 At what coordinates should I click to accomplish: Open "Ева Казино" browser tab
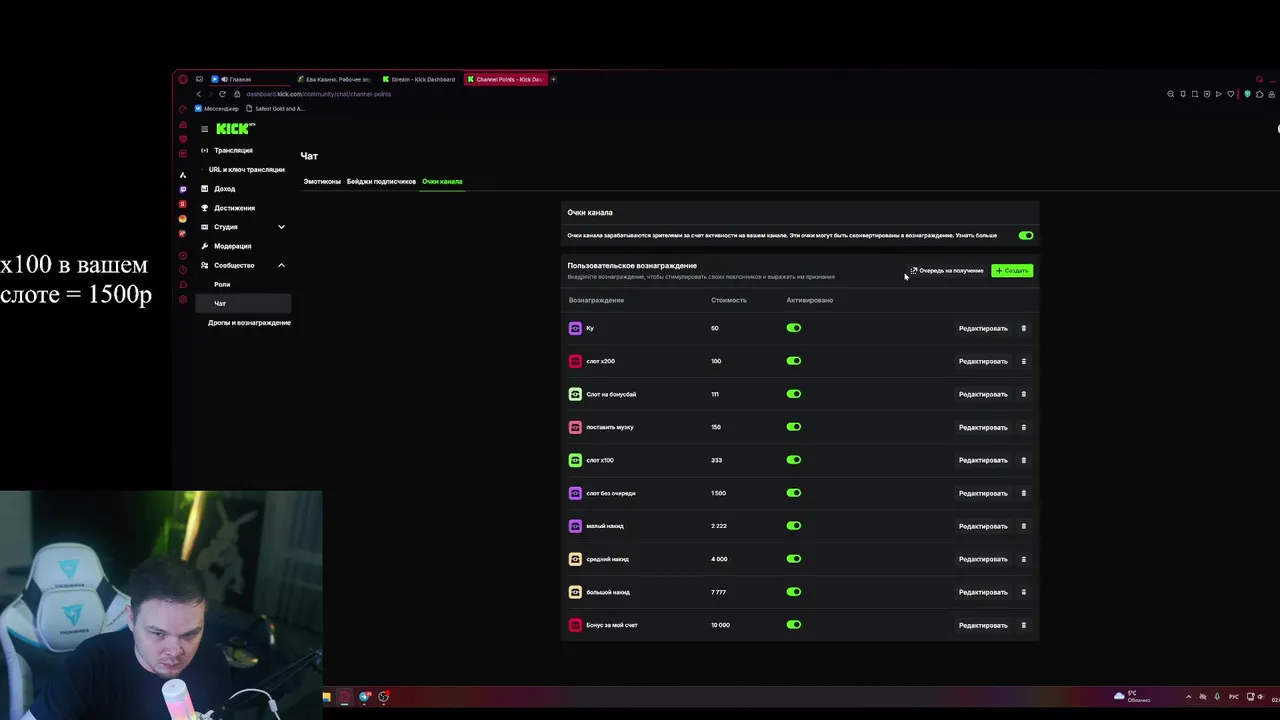coord(335,79)
